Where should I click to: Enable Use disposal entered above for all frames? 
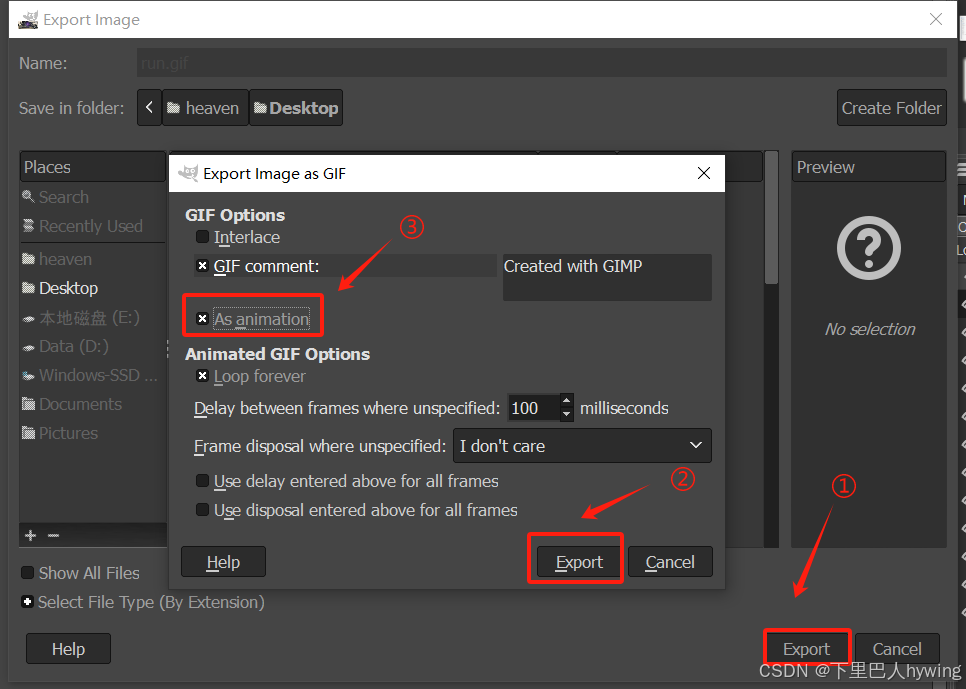[202, 510]
